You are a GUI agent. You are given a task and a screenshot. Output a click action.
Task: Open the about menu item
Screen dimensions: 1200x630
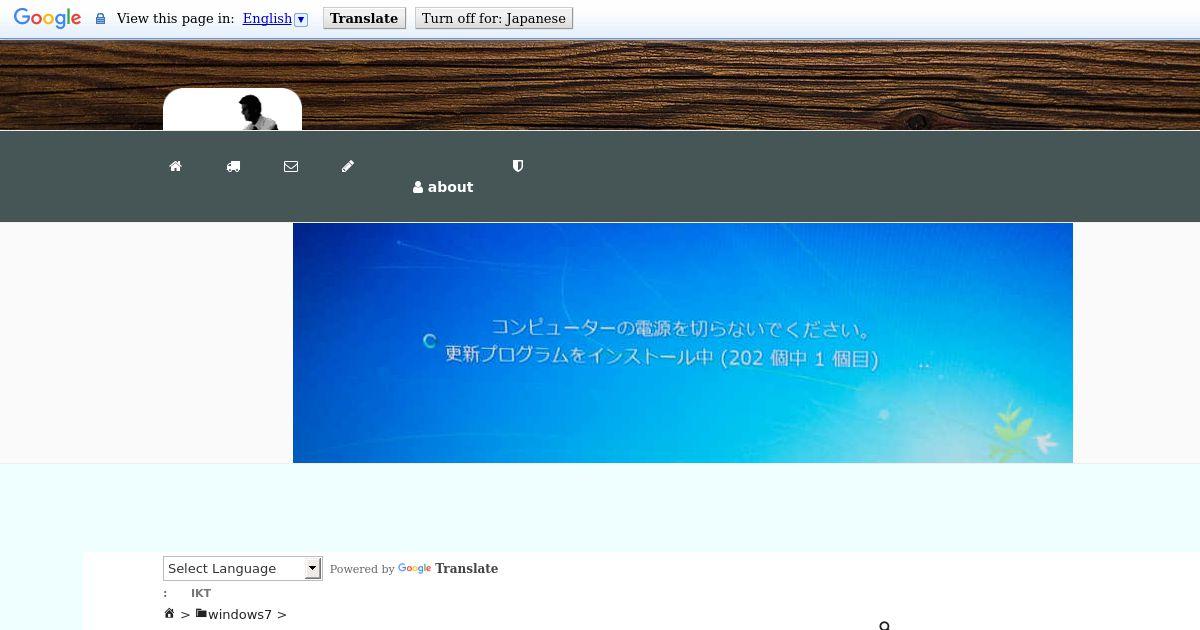[x=443, y=187]
